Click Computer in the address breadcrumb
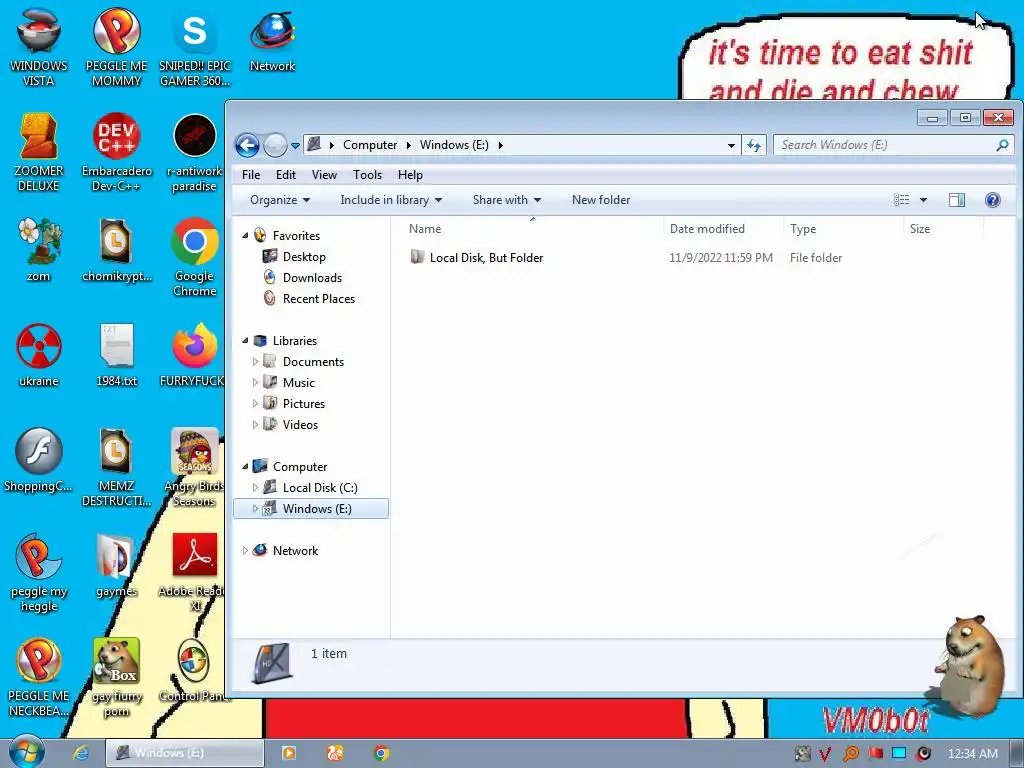The width and height of the screenshot is (1024, 768). [x=370, y=145]
